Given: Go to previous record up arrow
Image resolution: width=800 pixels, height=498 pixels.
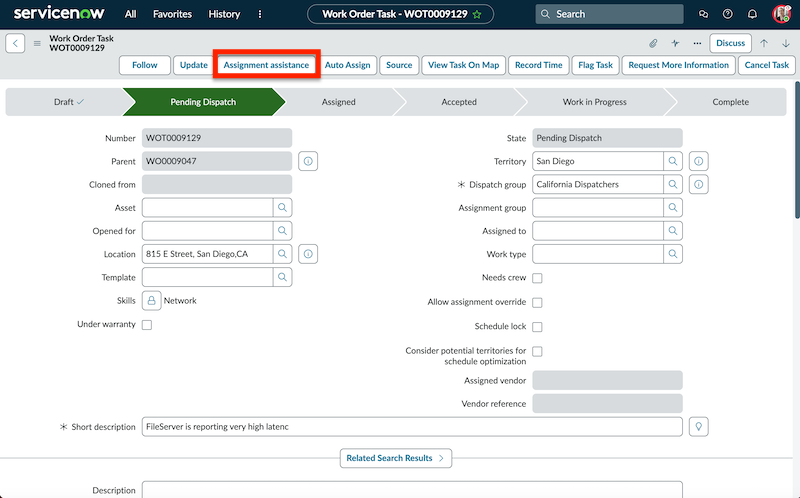Looking at the screenshot, I should click(764, 43).
